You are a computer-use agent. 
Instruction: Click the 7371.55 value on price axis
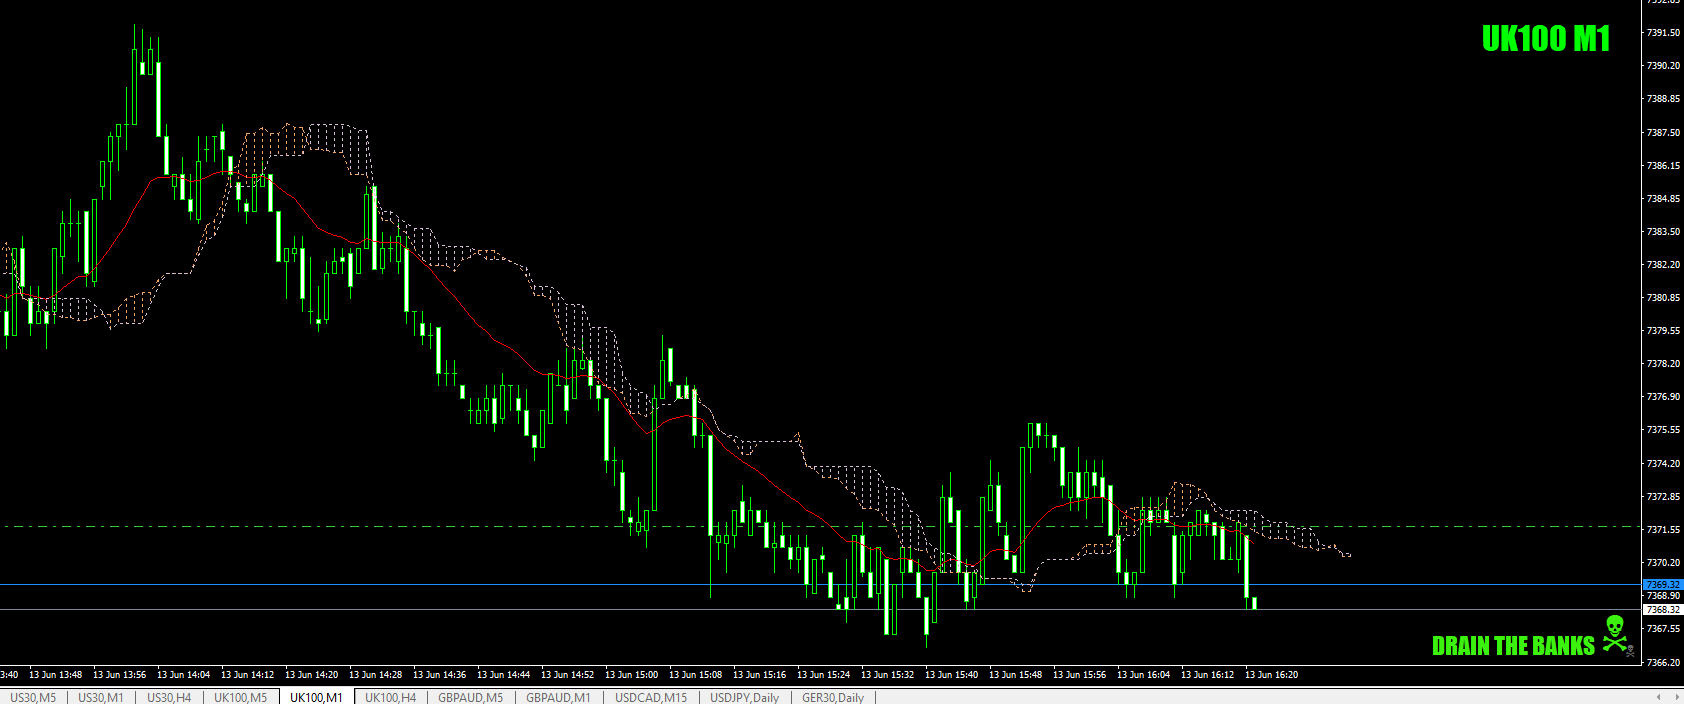tap(1663, 530)
